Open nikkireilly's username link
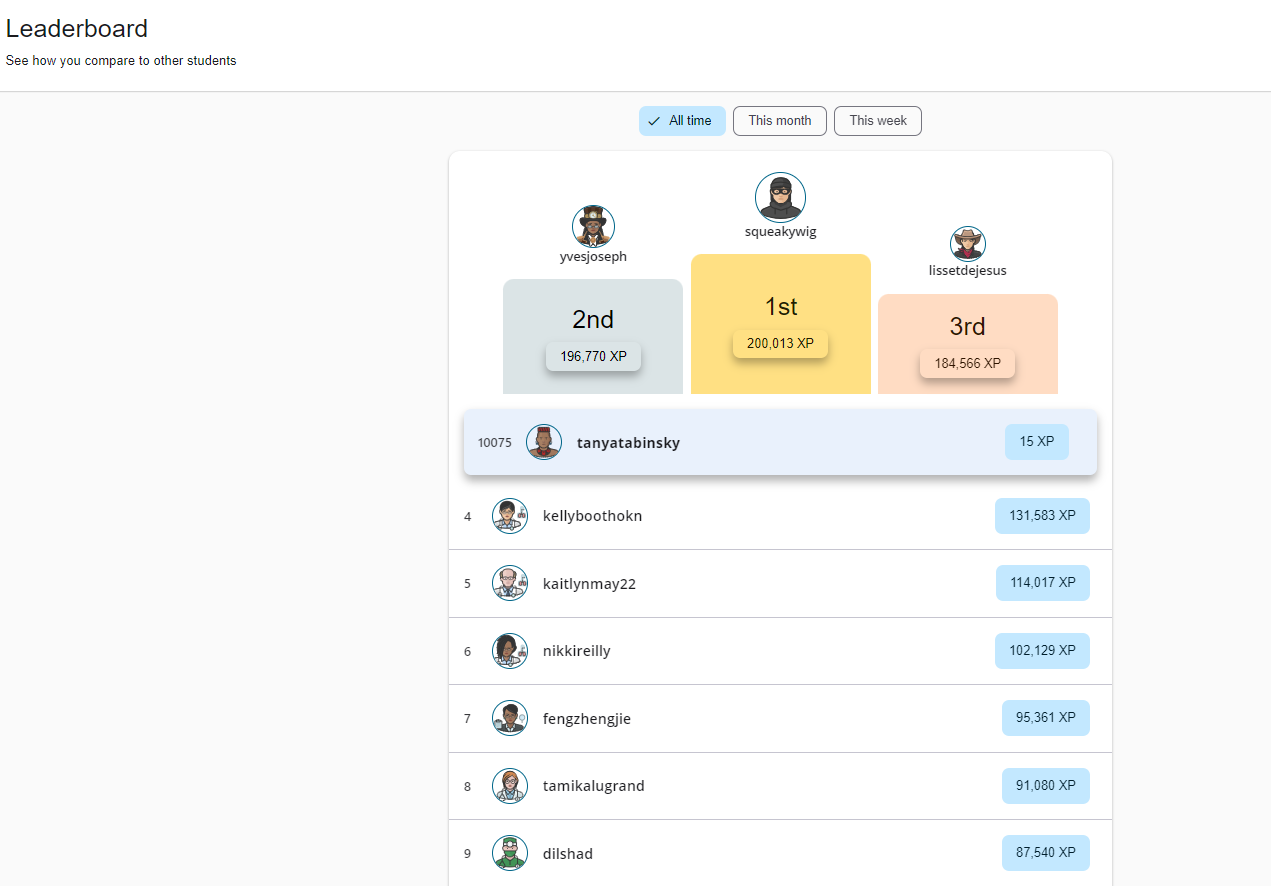The width and height of the screenshot is (1271, 886). click(576, 651)
